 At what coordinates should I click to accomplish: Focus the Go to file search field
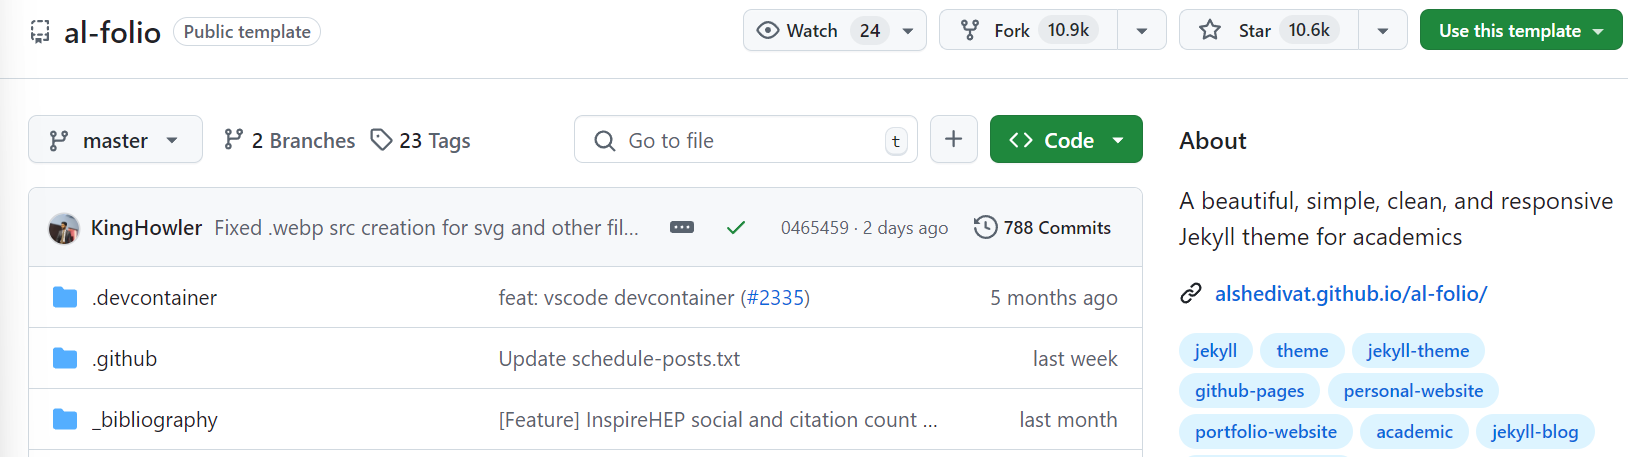pos(746,140)
